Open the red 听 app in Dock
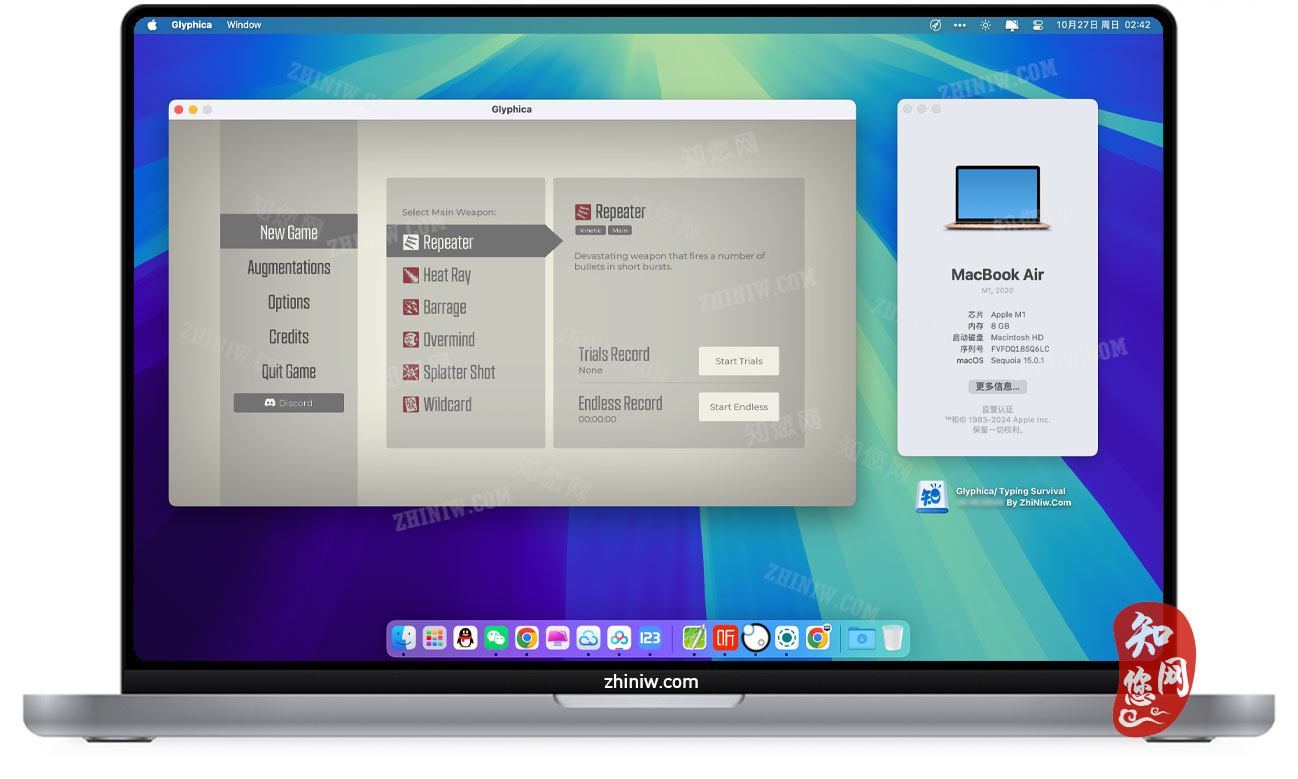 725,638
